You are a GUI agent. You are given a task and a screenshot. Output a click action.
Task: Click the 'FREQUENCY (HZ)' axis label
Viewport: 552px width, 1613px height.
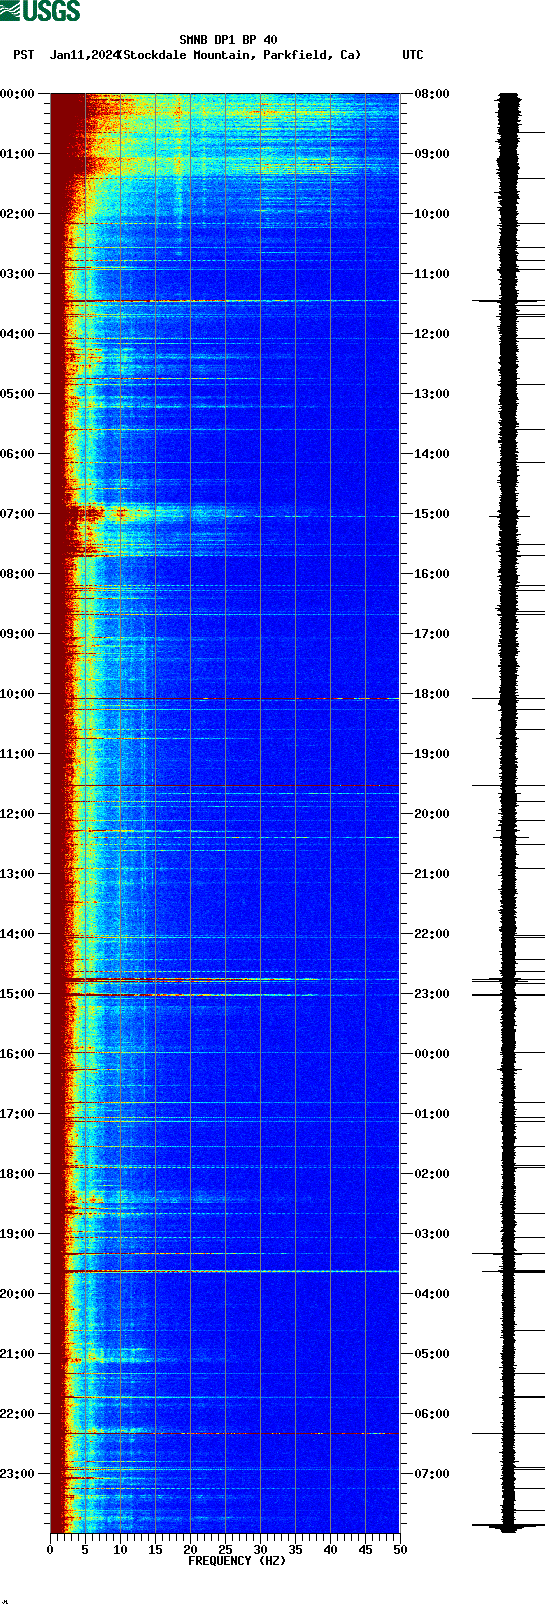(237, 1561)
